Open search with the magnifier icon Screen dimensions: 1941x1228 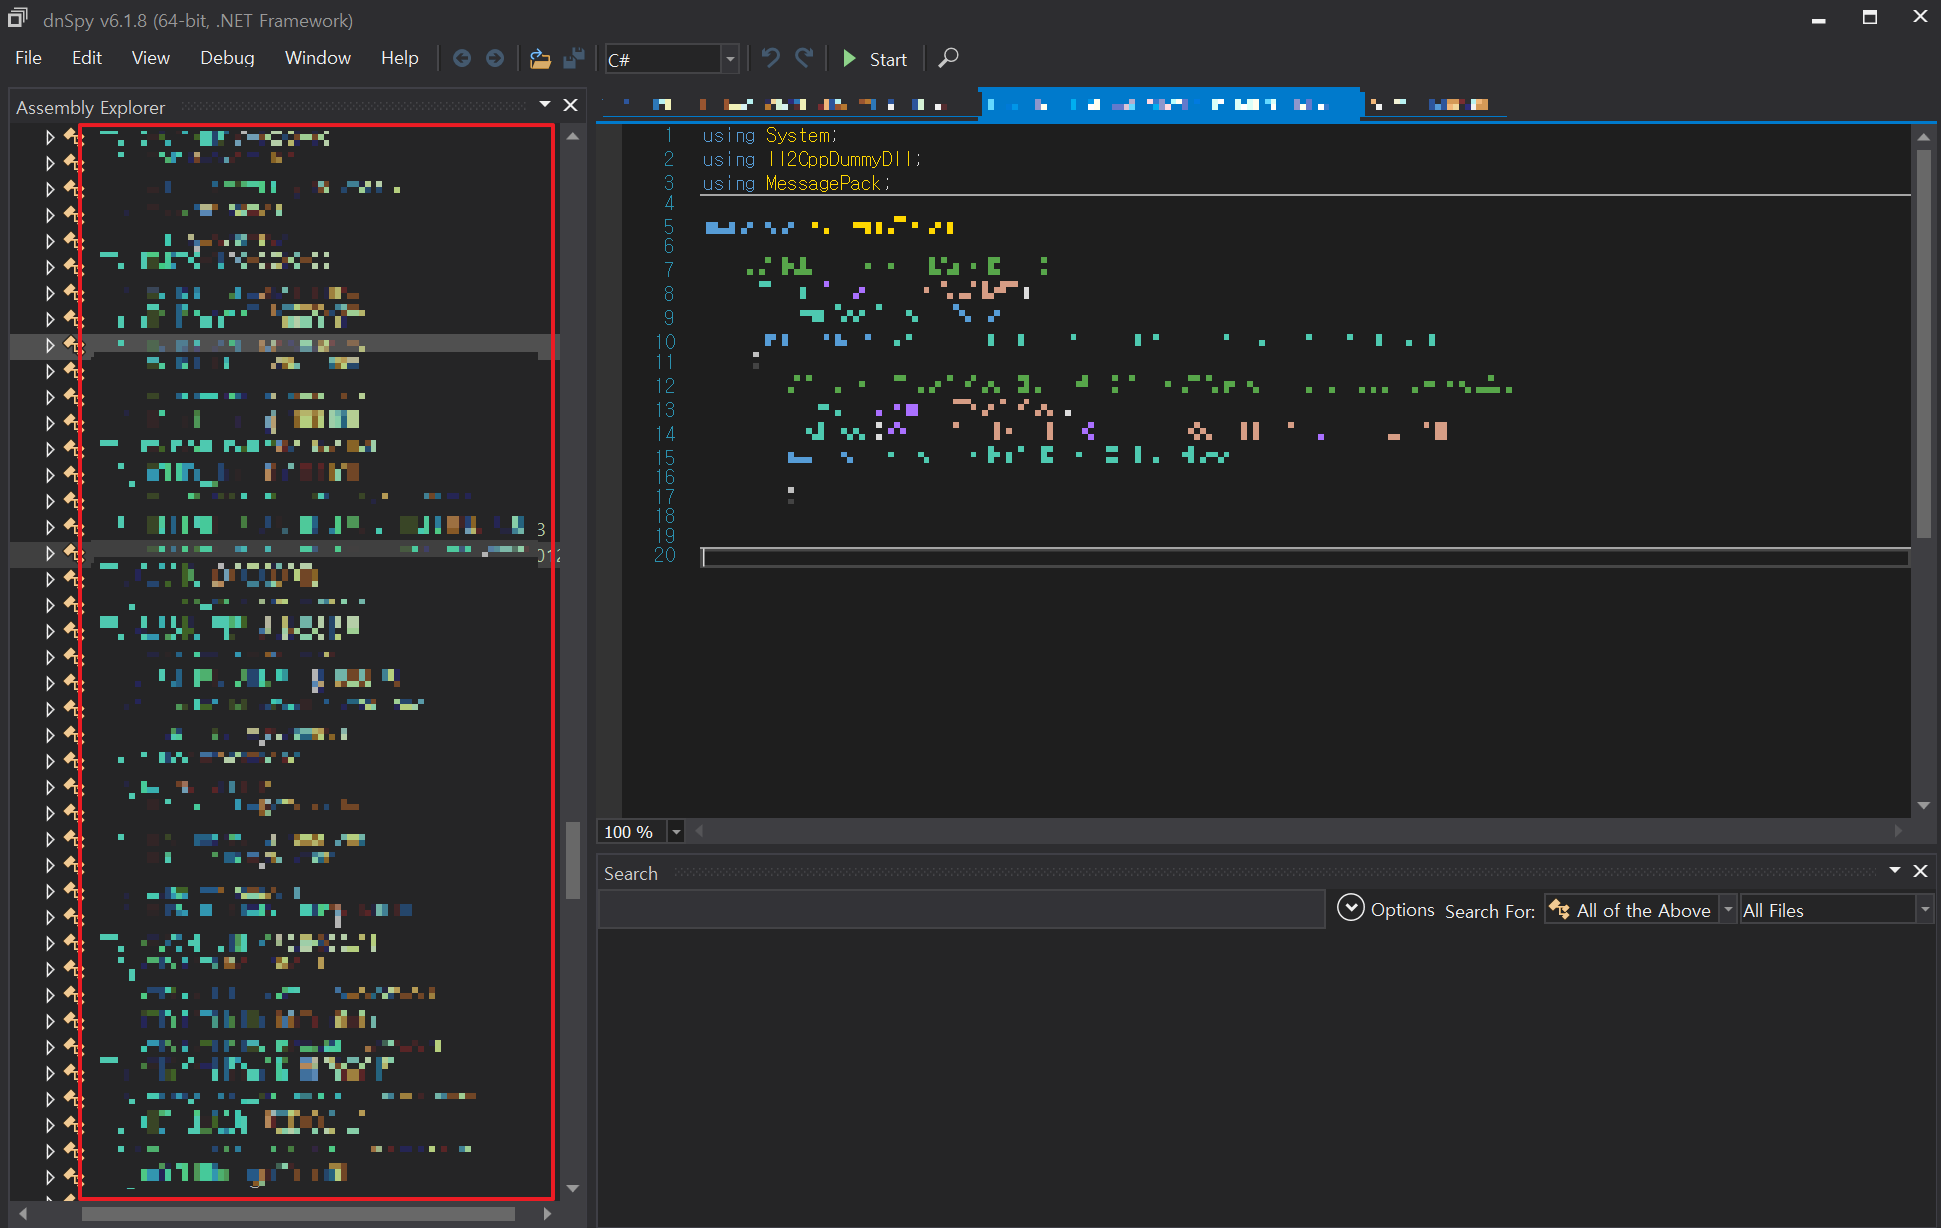[948, 58]
